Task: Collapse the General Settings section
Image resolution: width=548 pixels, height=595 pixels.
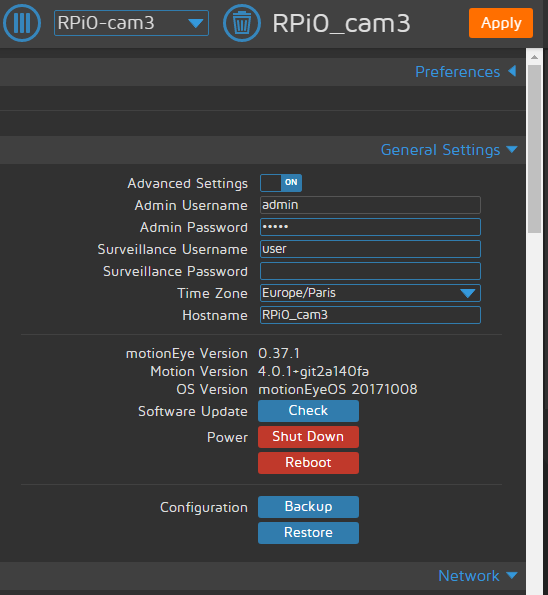Action: tap(449, 150)
